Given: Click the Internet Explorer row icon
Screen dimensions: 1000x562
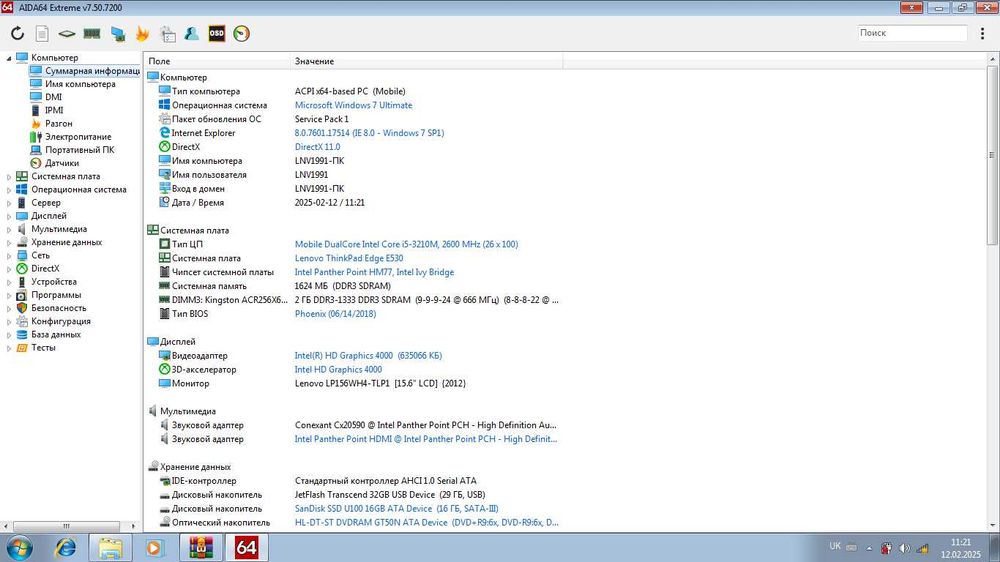Looking at the screenshot, I should 165,133.
